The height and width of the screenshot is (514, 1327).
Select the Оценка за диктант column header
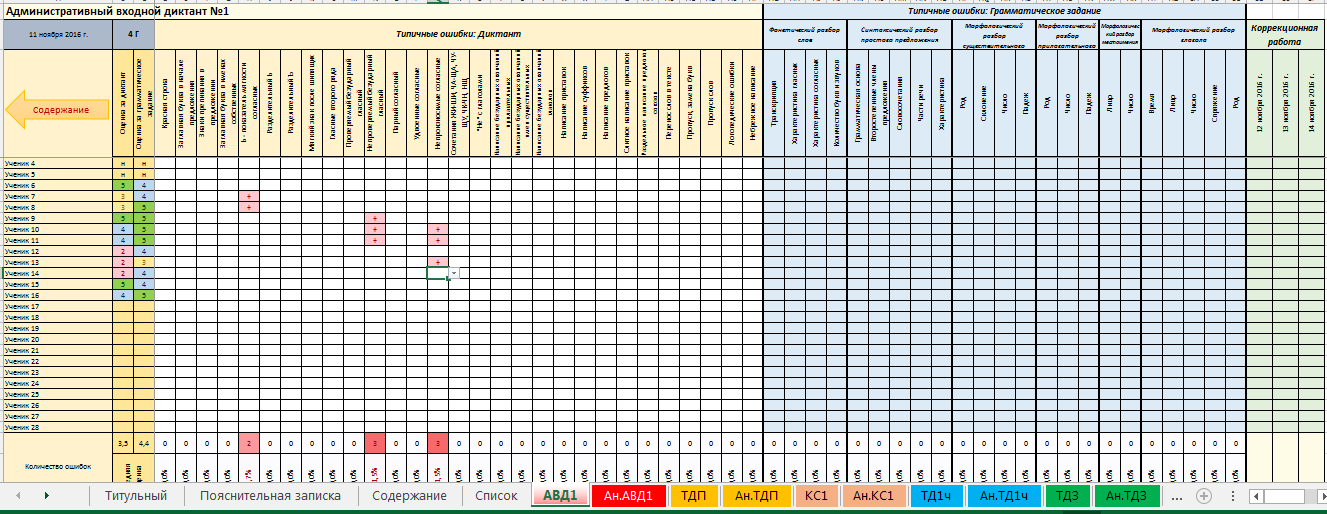click(122, 105)
